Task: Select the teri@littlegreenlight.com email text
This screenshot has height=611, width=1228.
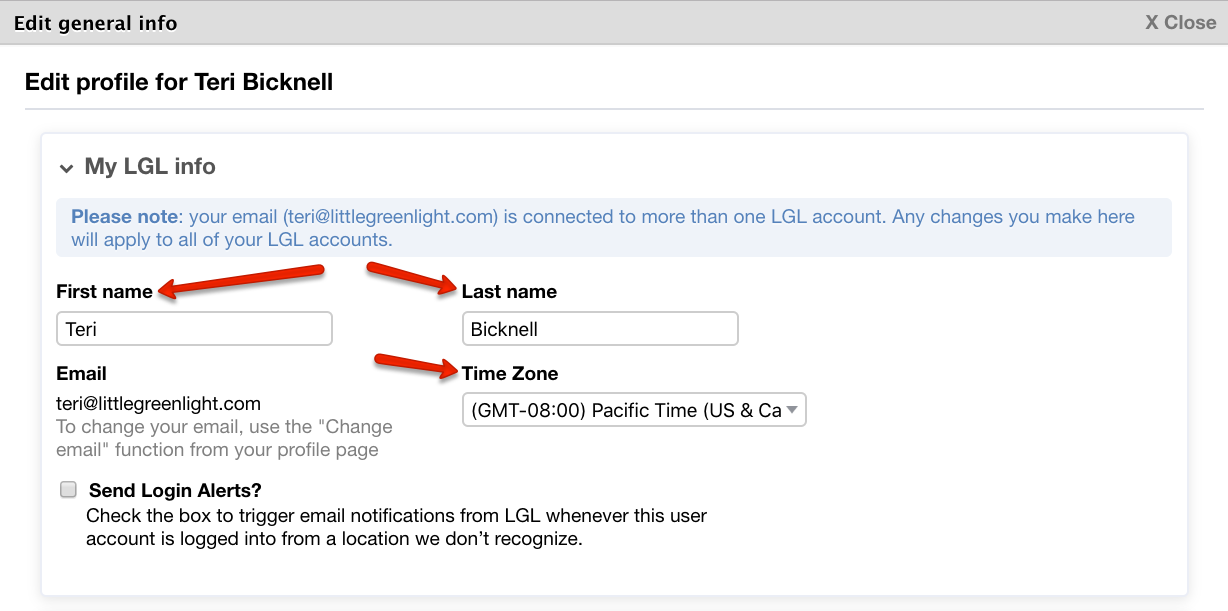Action: pyautogui.click(x=158, y=404)
